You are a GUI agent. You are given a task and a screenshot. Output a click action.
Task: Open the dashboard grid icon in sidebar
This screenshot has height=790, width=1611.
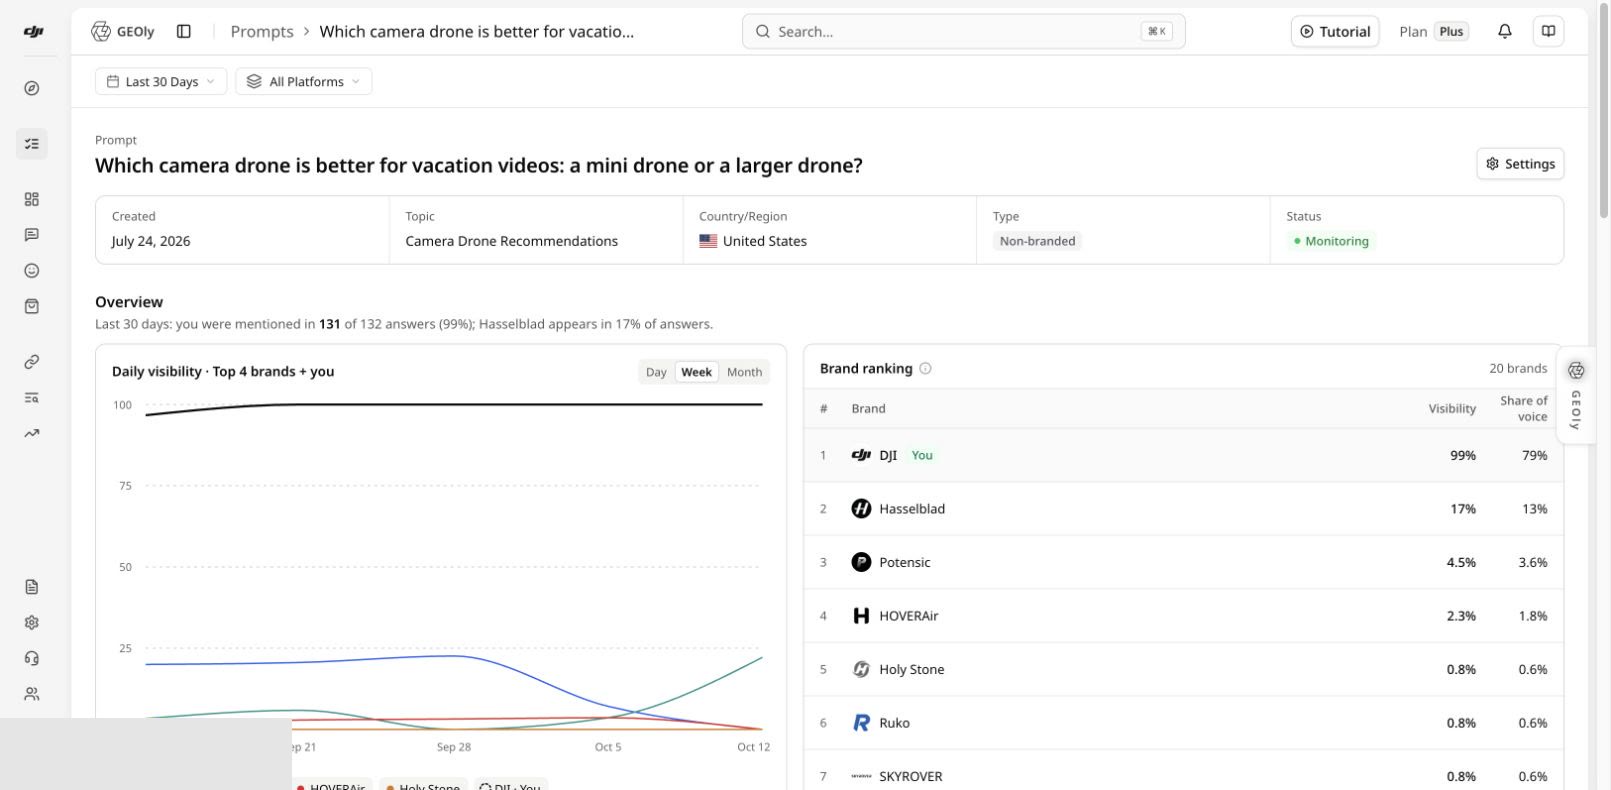(32, 199)
